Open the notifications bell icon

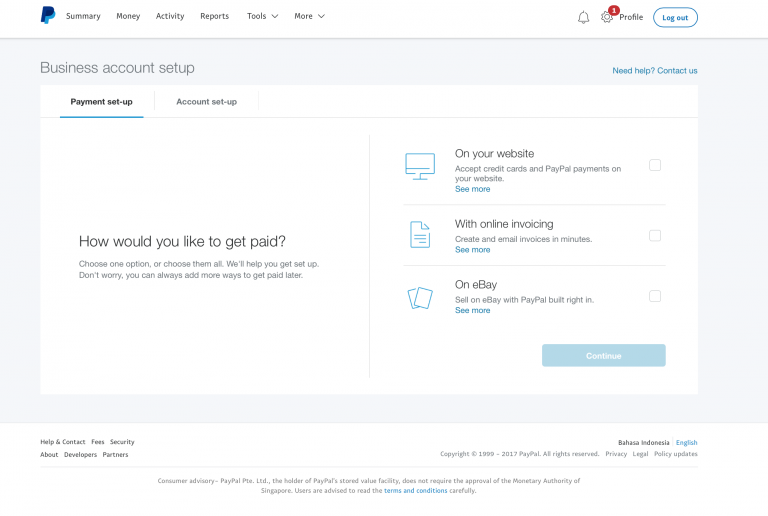click(x=583, y=18)
